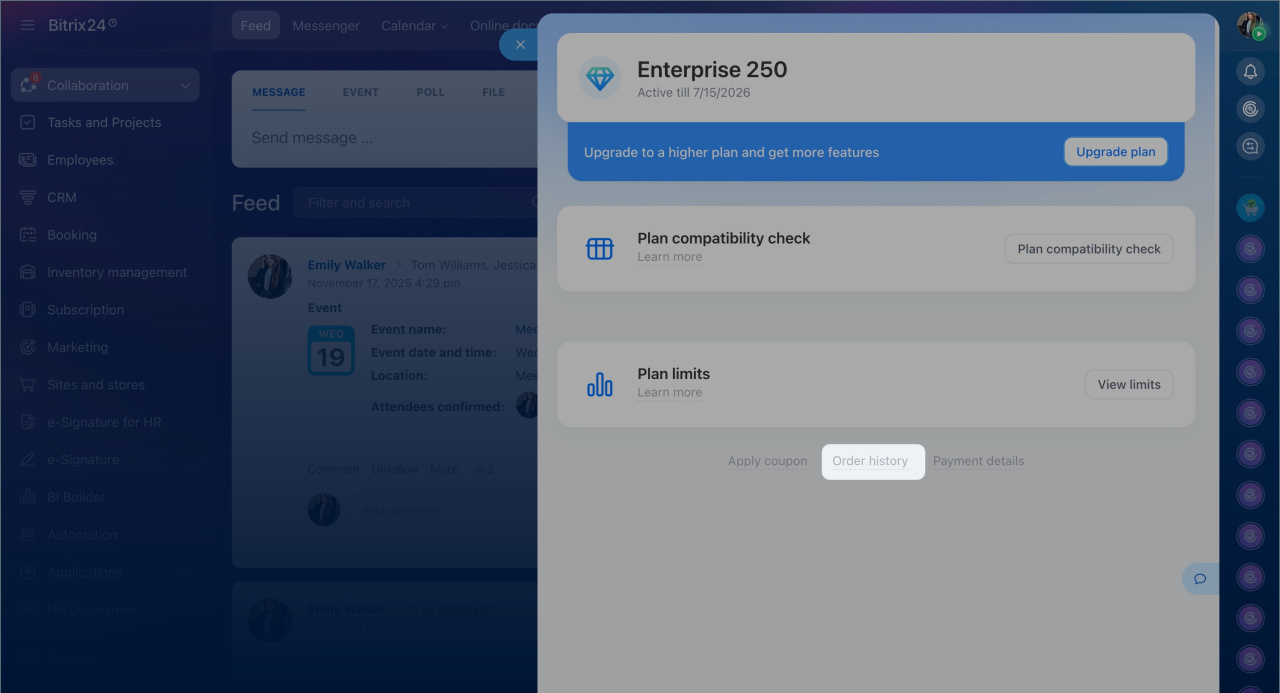
Task: Open Tasks and Projects in sidebar
Action: [x=104, y=122]
